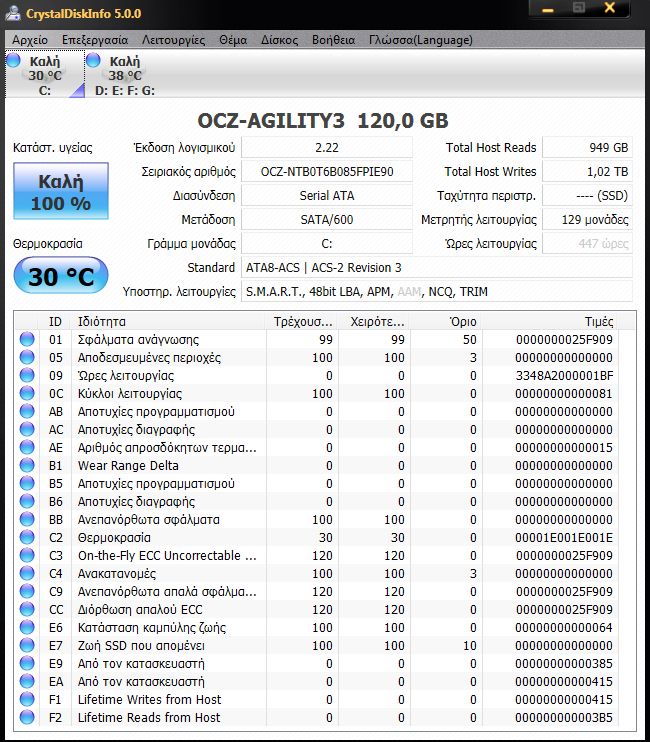Click the Χειρότε... column header
This screenshot has width=650, height=742.
tap(375, 322)
